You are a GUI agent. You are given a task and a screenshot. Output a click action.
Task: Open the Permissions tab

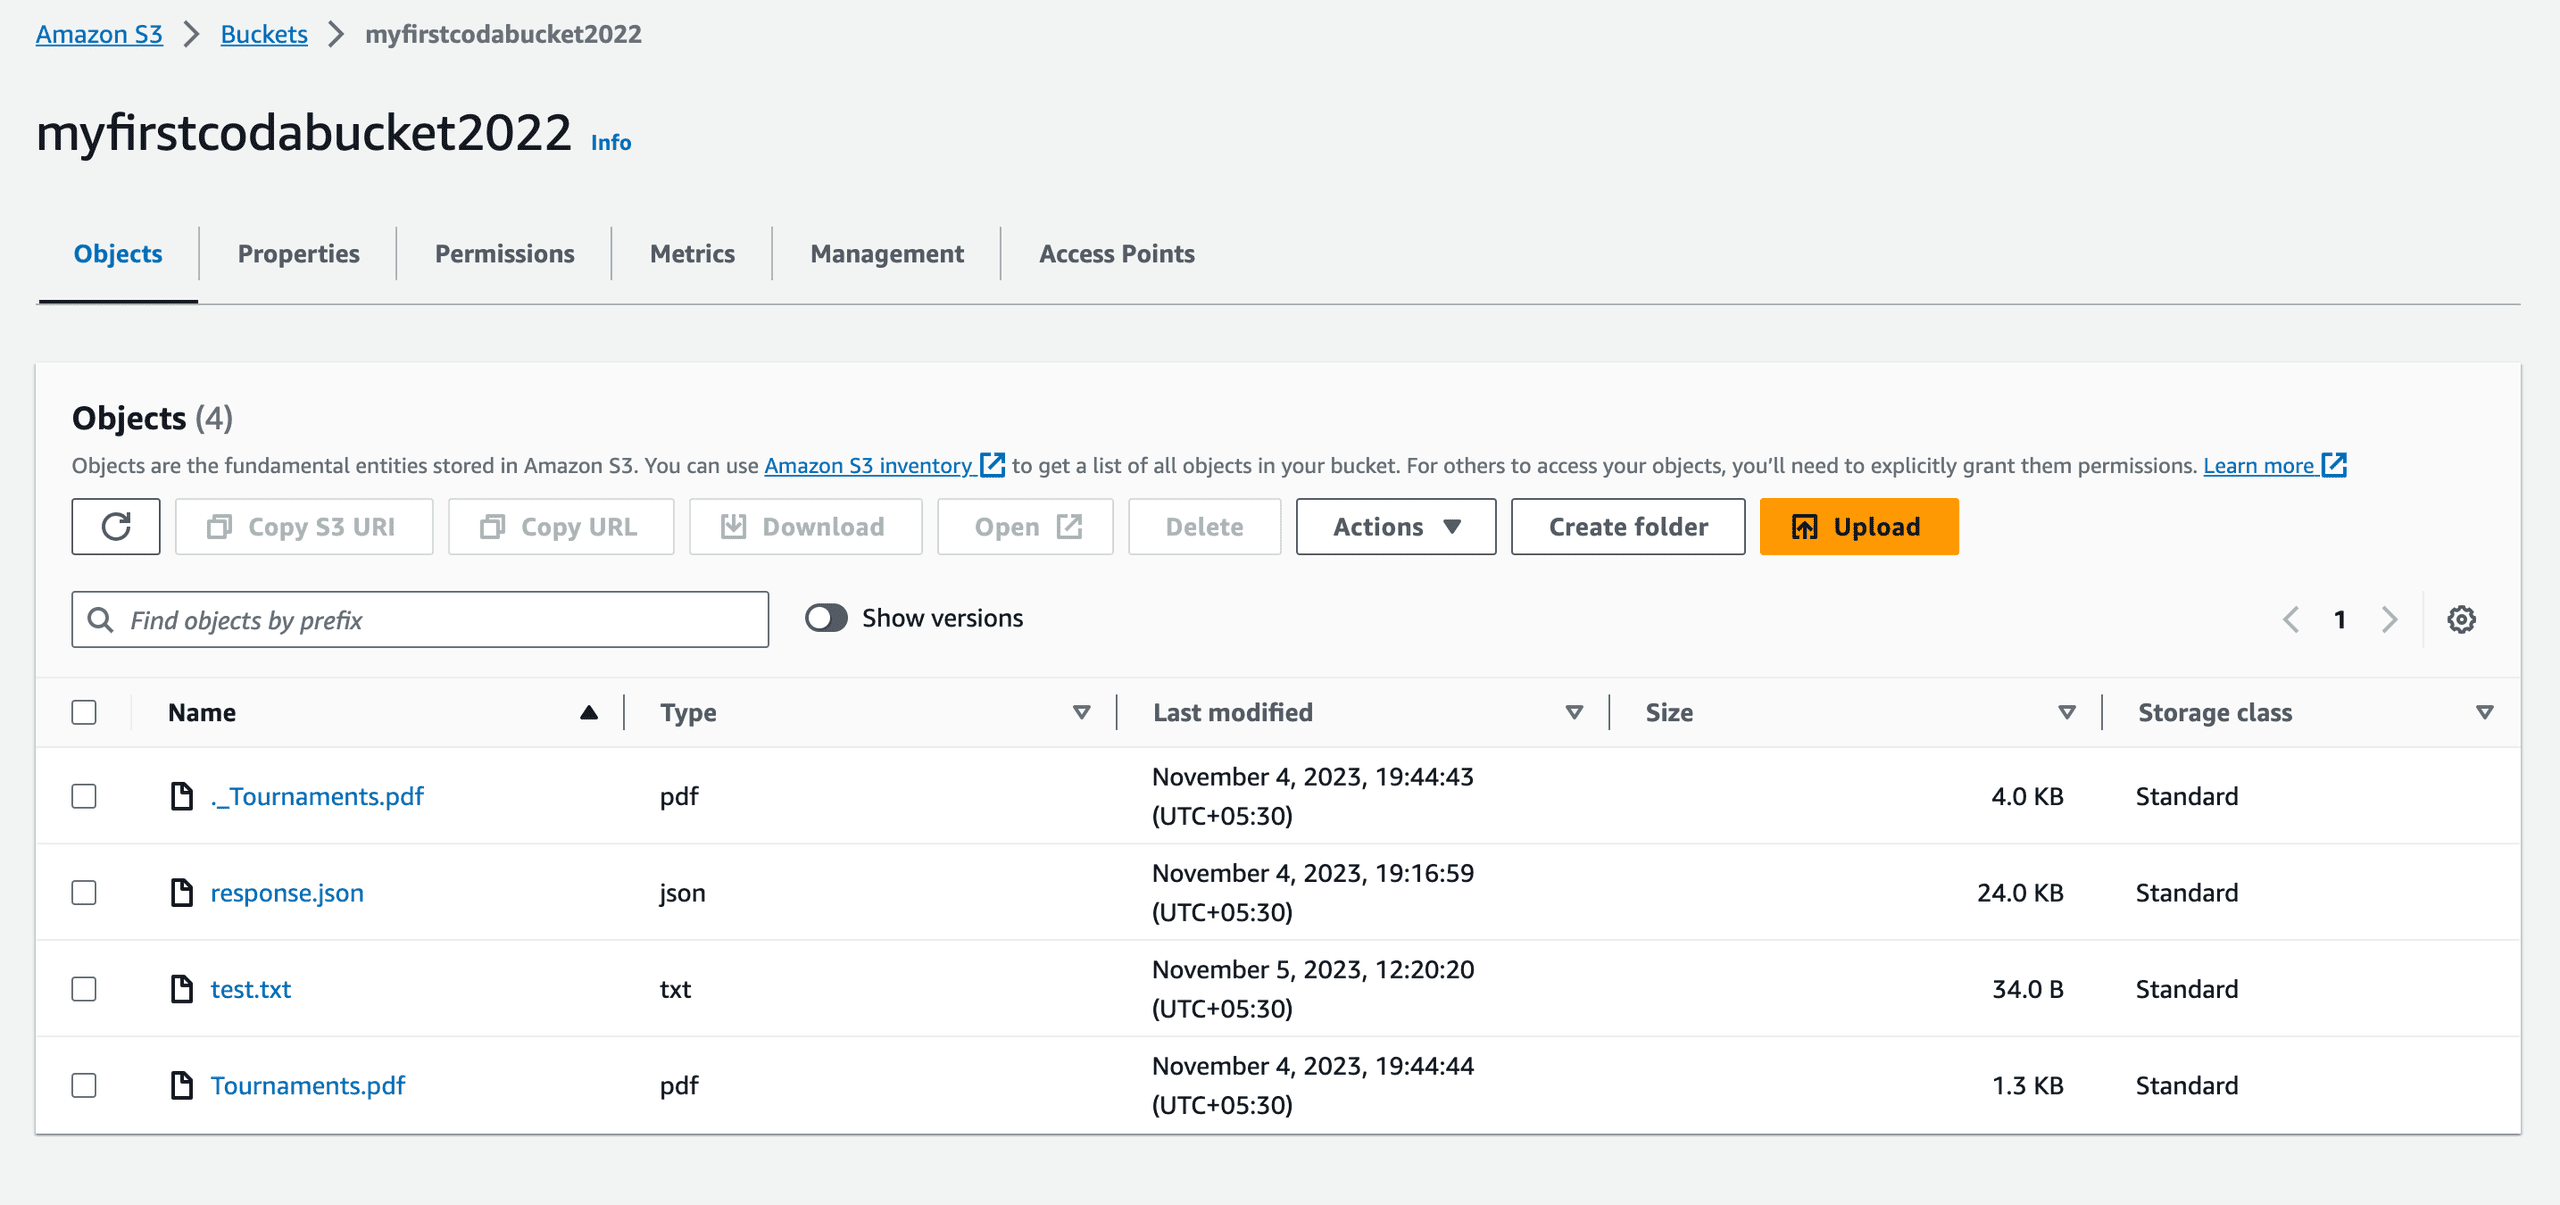point(504,254)
